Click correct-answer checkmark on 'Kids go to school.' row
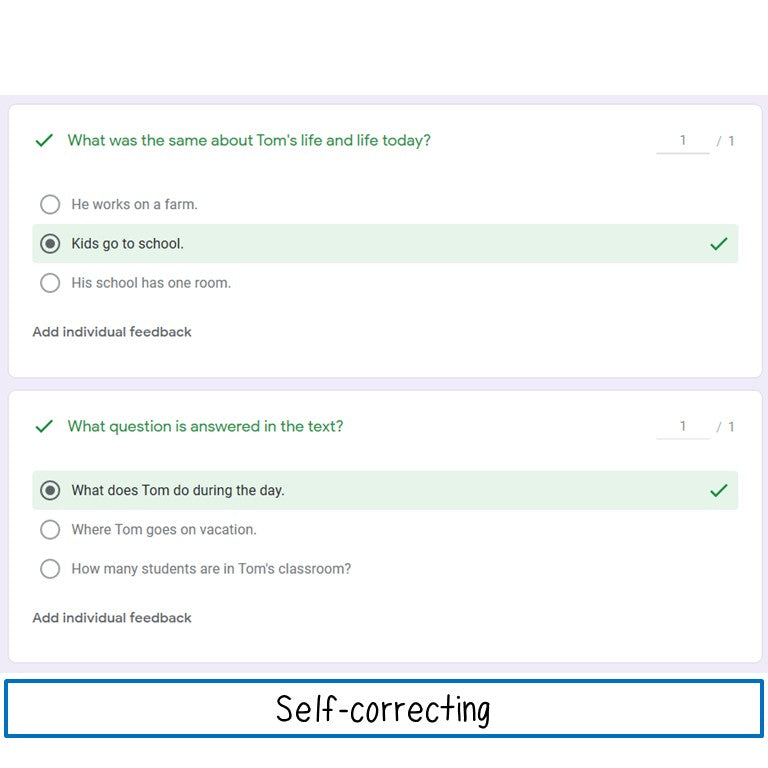 click(x=718, y=244)
